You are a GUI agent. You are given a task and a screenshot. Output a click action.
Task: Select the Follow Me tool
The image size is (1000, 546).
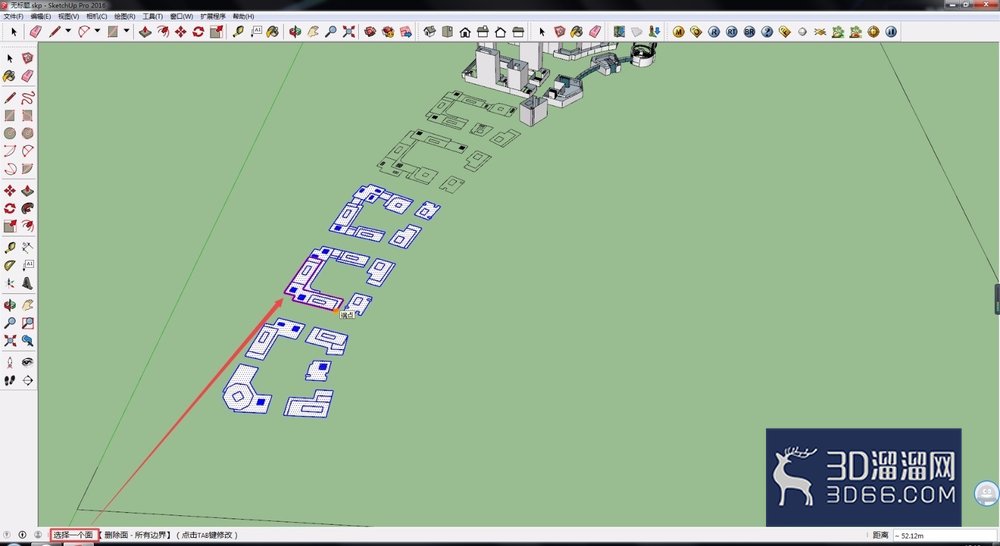pos(27,209)
